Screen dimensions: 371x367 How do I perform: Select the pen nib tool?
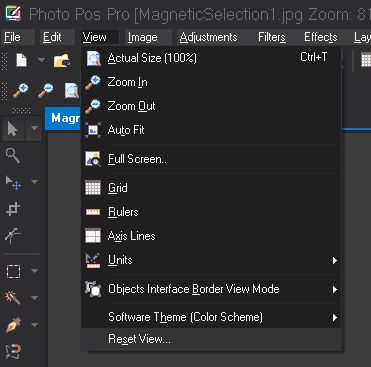coord(13,325)
